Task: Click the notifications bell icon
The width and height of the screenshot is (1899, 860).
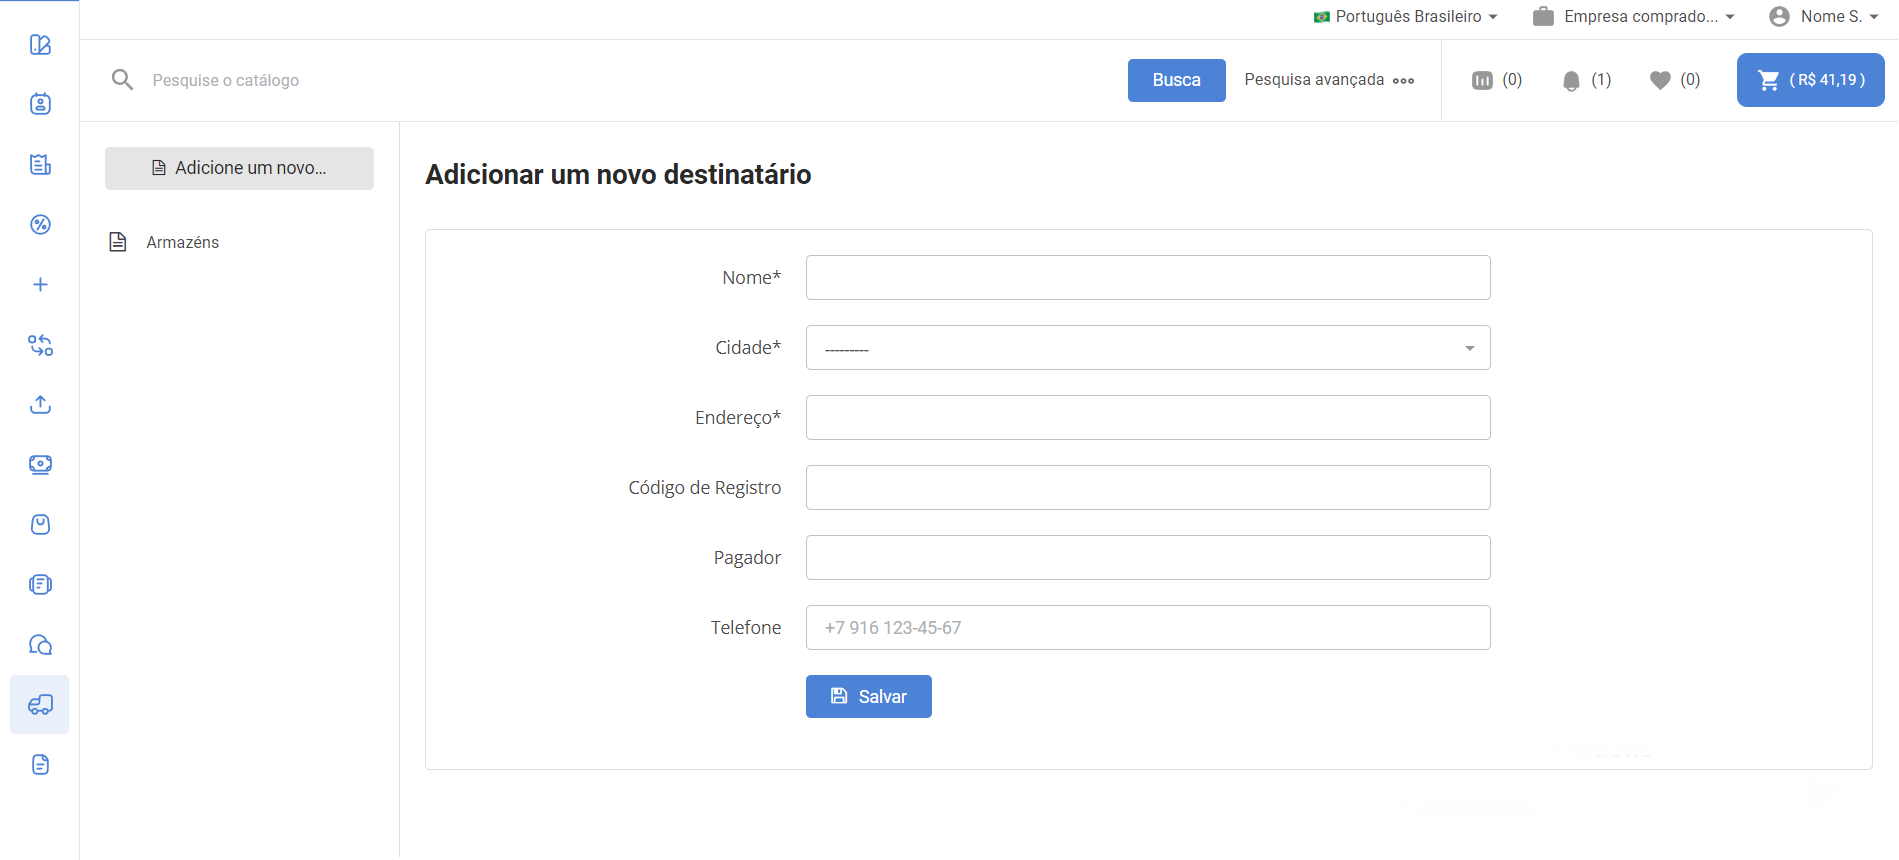Action: click(x=1571, y=81)
